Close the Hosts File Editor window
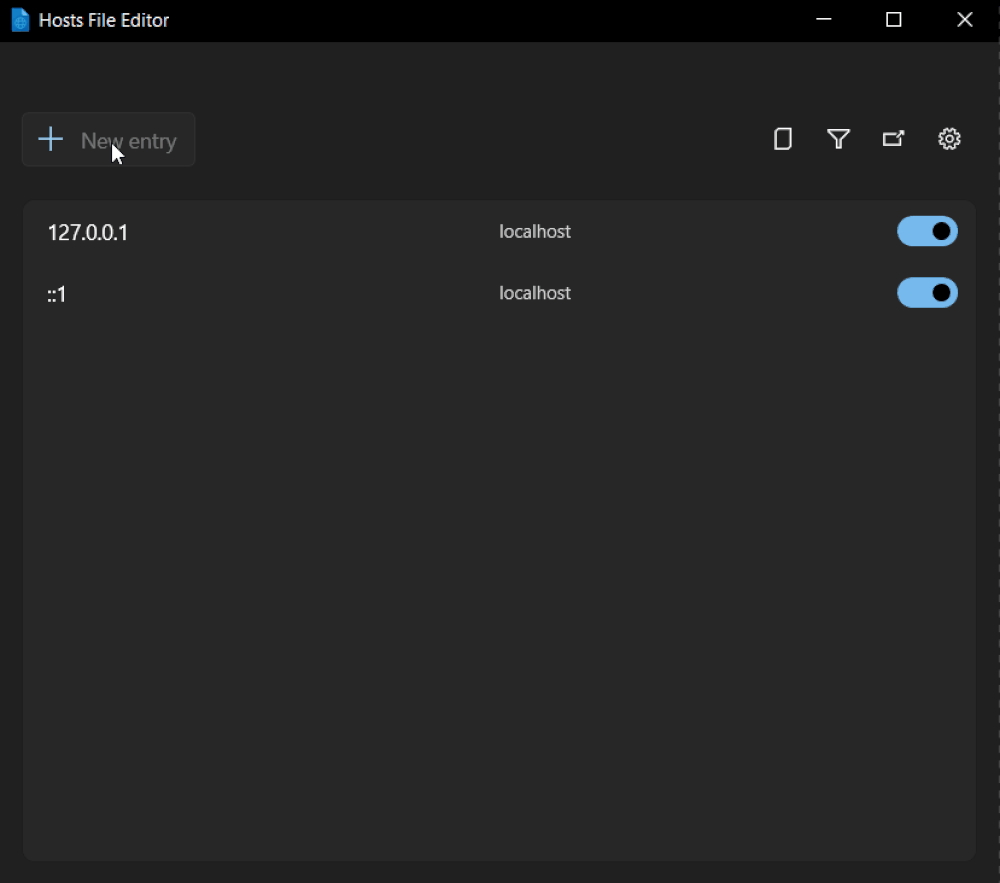 coord(964,20)
